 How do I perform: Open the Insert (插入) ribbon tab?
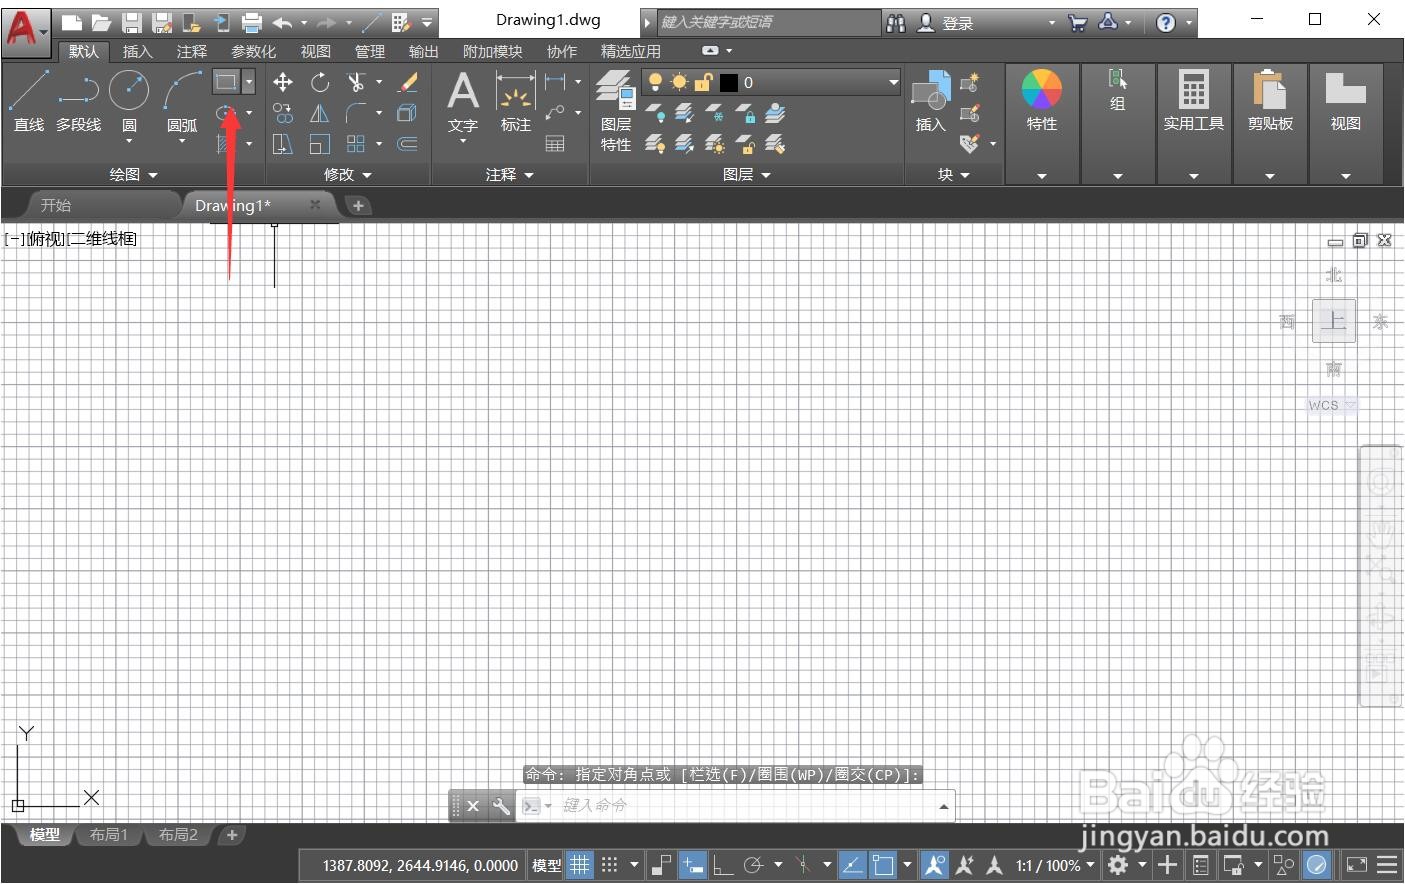(138, 51)
